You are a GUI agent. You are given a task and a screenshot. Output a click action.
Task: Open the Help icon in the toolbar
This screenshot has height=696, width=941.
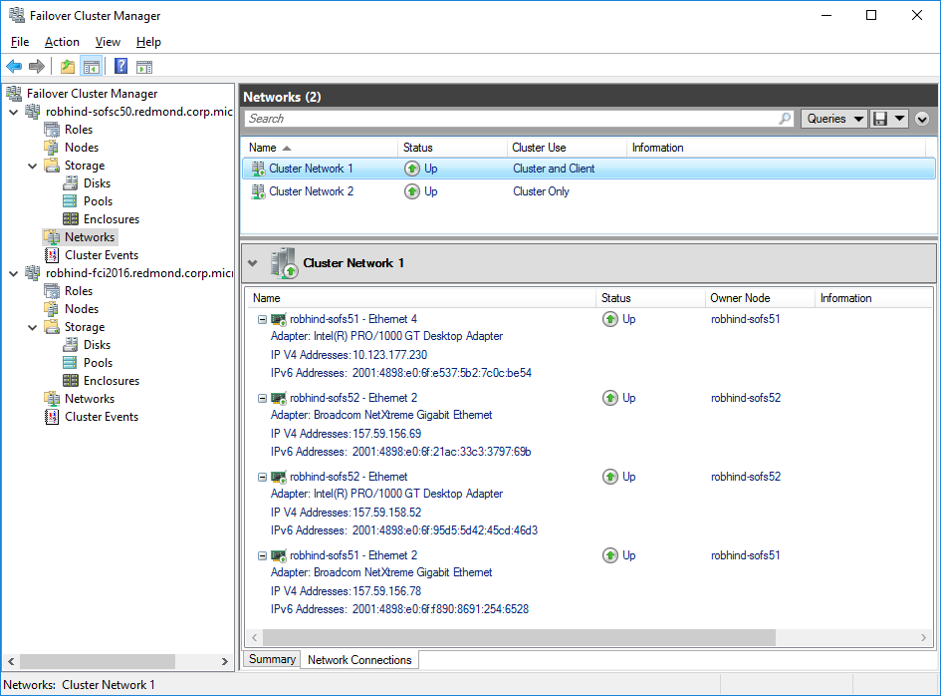[120, 66]
